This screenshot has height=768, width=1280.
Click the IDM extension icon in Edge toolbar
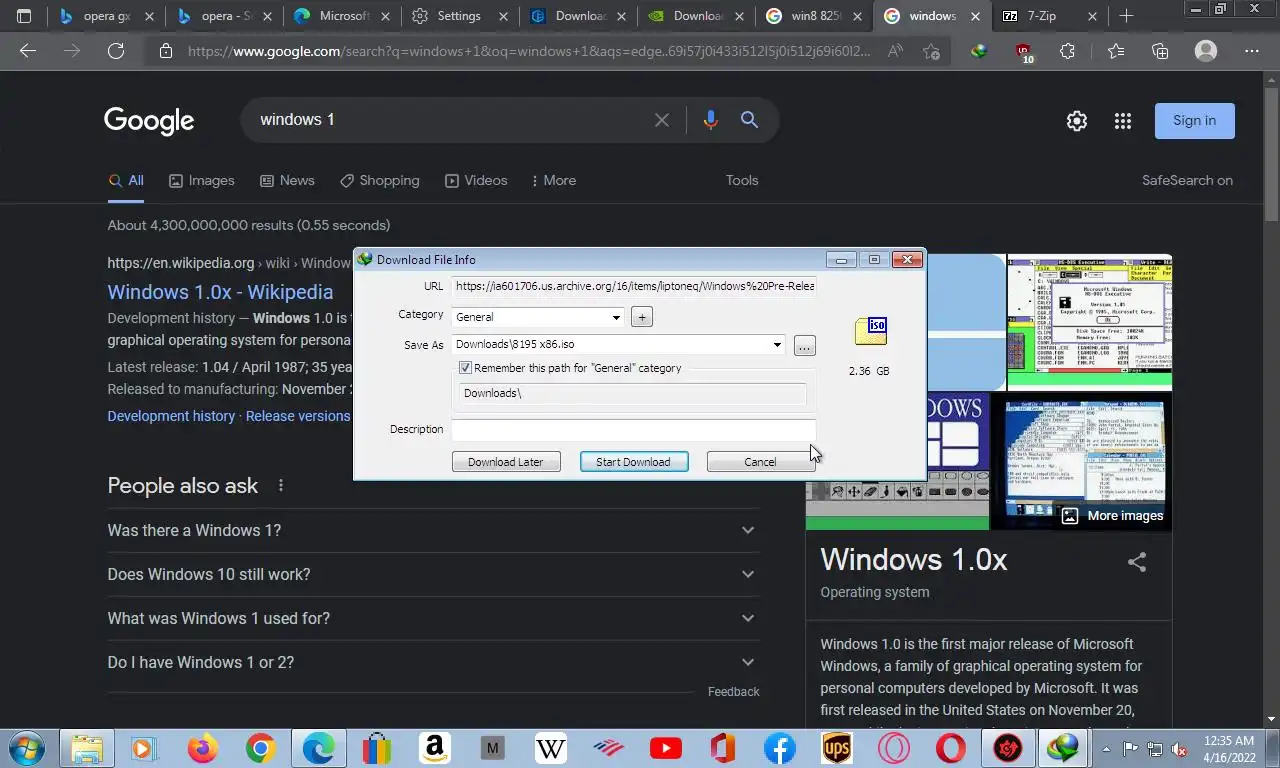click(979, 51)
